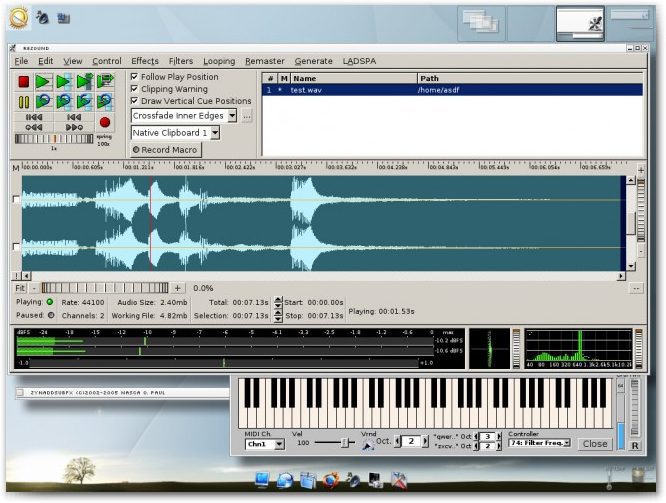This screenshot has height=503, width=666.
Task: Uncheck Draw Vertical Cue Positions
Action: pos(135,101)
